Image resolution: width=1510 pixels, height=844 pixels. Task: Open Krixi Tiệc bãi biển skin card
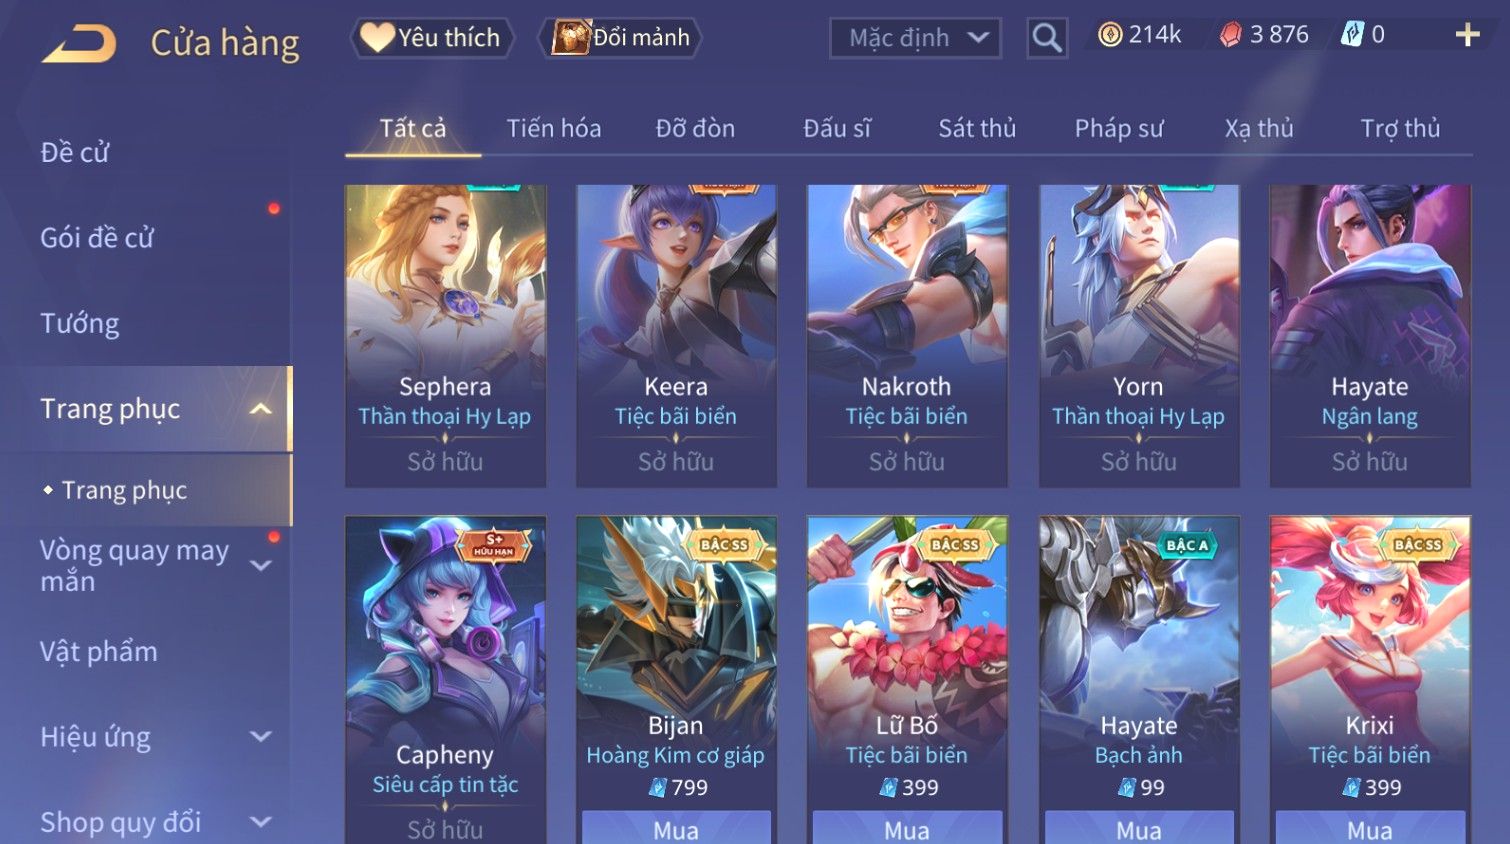point(1370,680)
